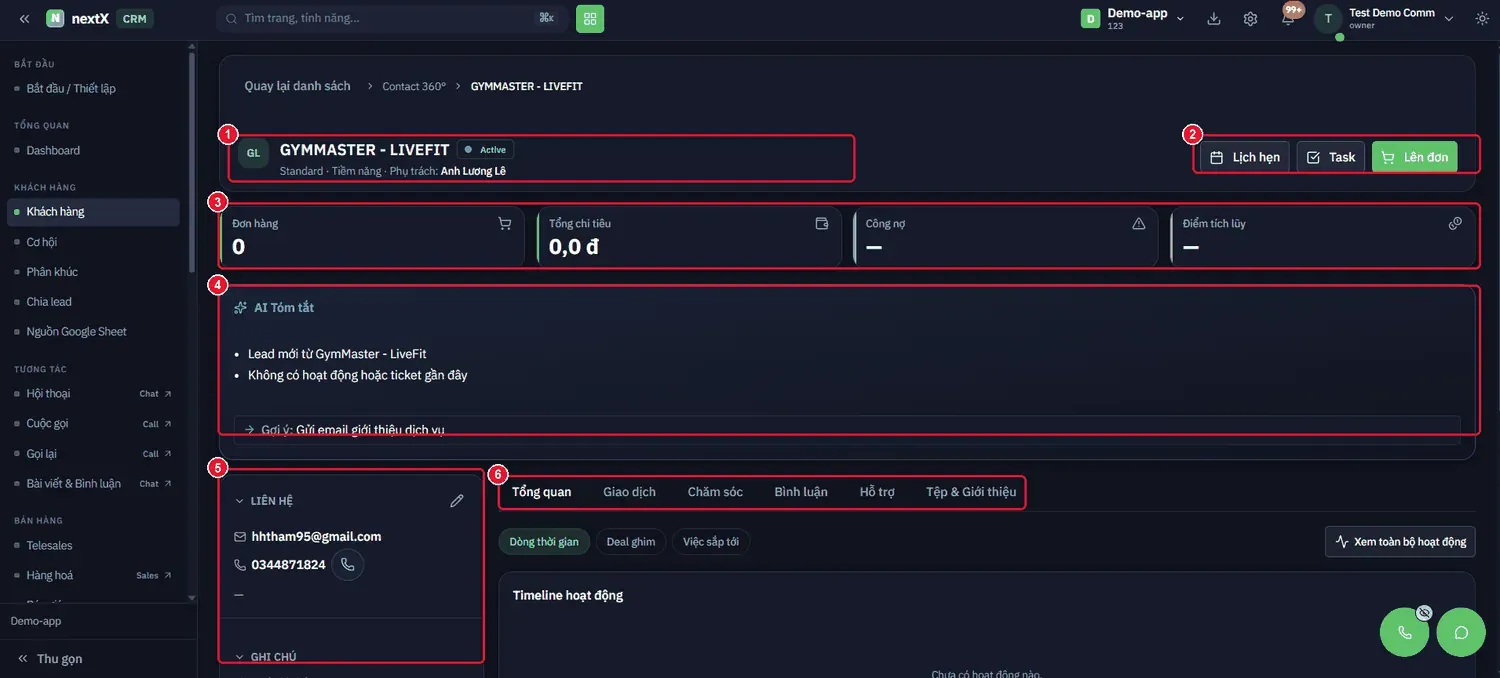Screen dimensions: 1500x678
Task: Select the Tệp & Giới thiệu tab
Action: (x=971, y=492)
